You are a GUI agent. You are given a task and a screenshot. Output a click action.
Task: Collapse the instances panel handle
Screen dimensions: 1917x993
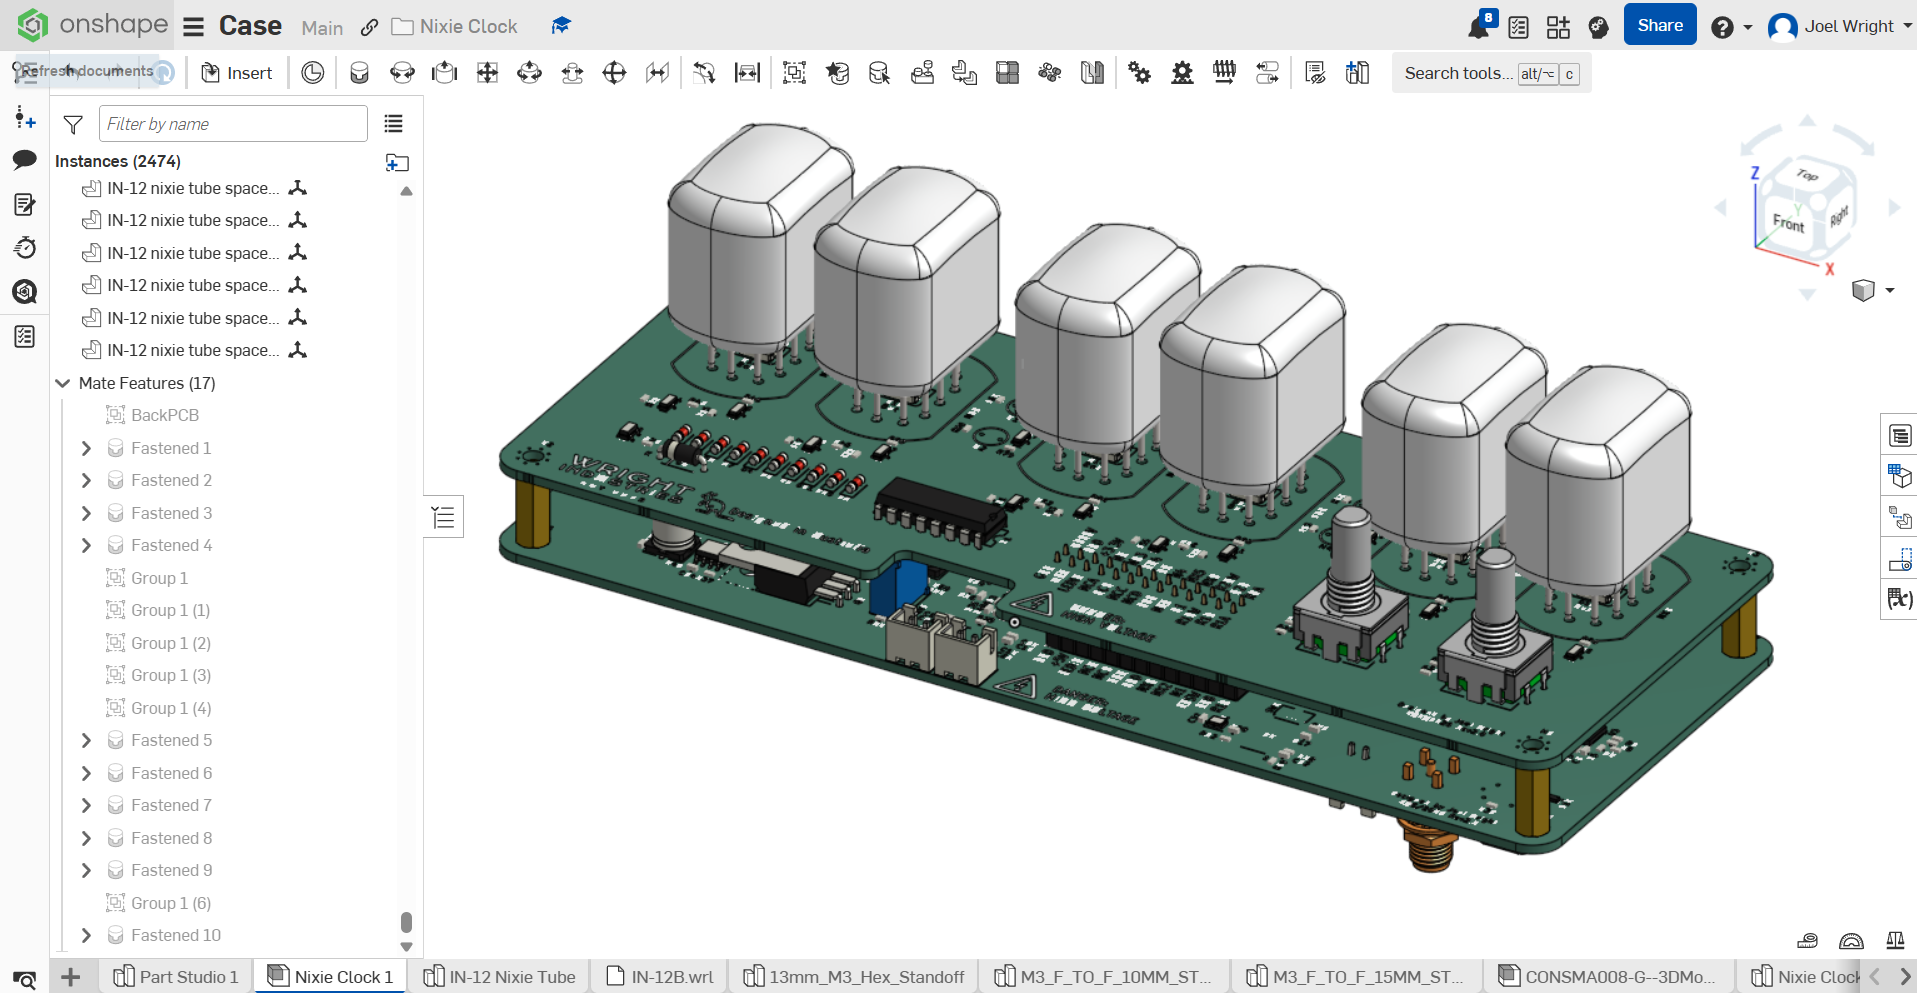(x=443, y=517)
